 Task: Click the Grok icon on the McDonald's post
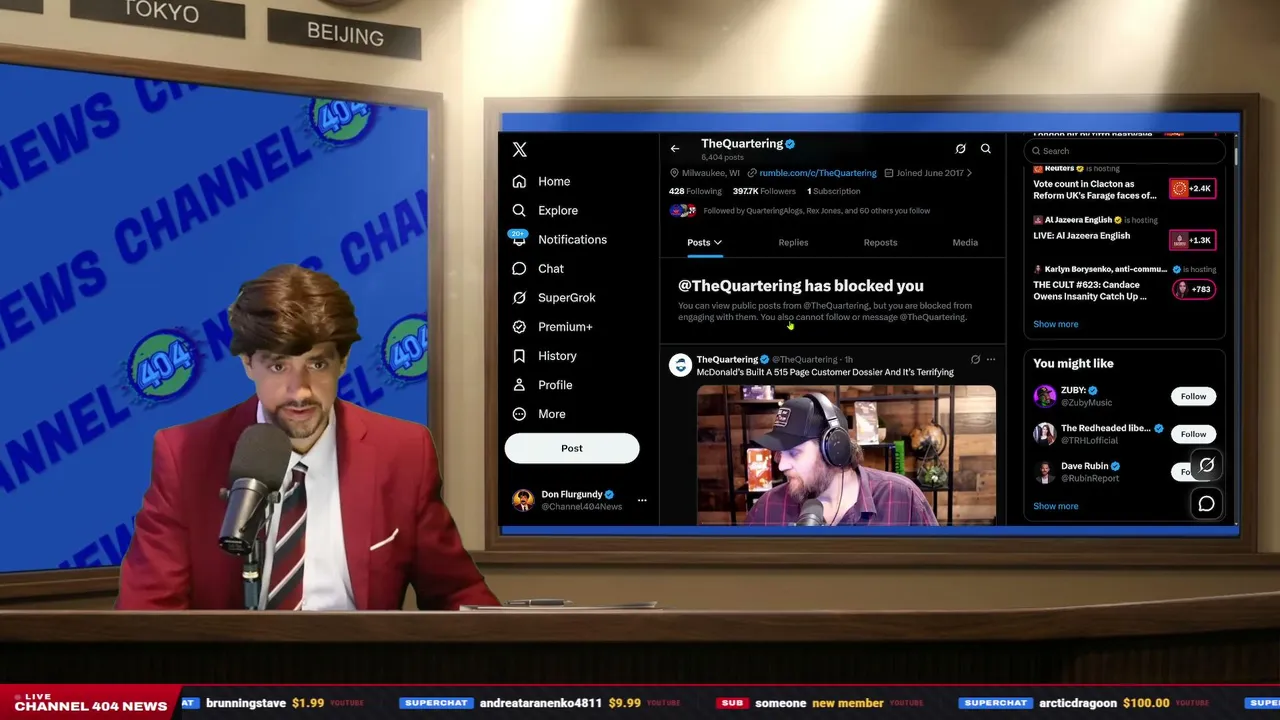pyautogui.click(x=975, y=360)
